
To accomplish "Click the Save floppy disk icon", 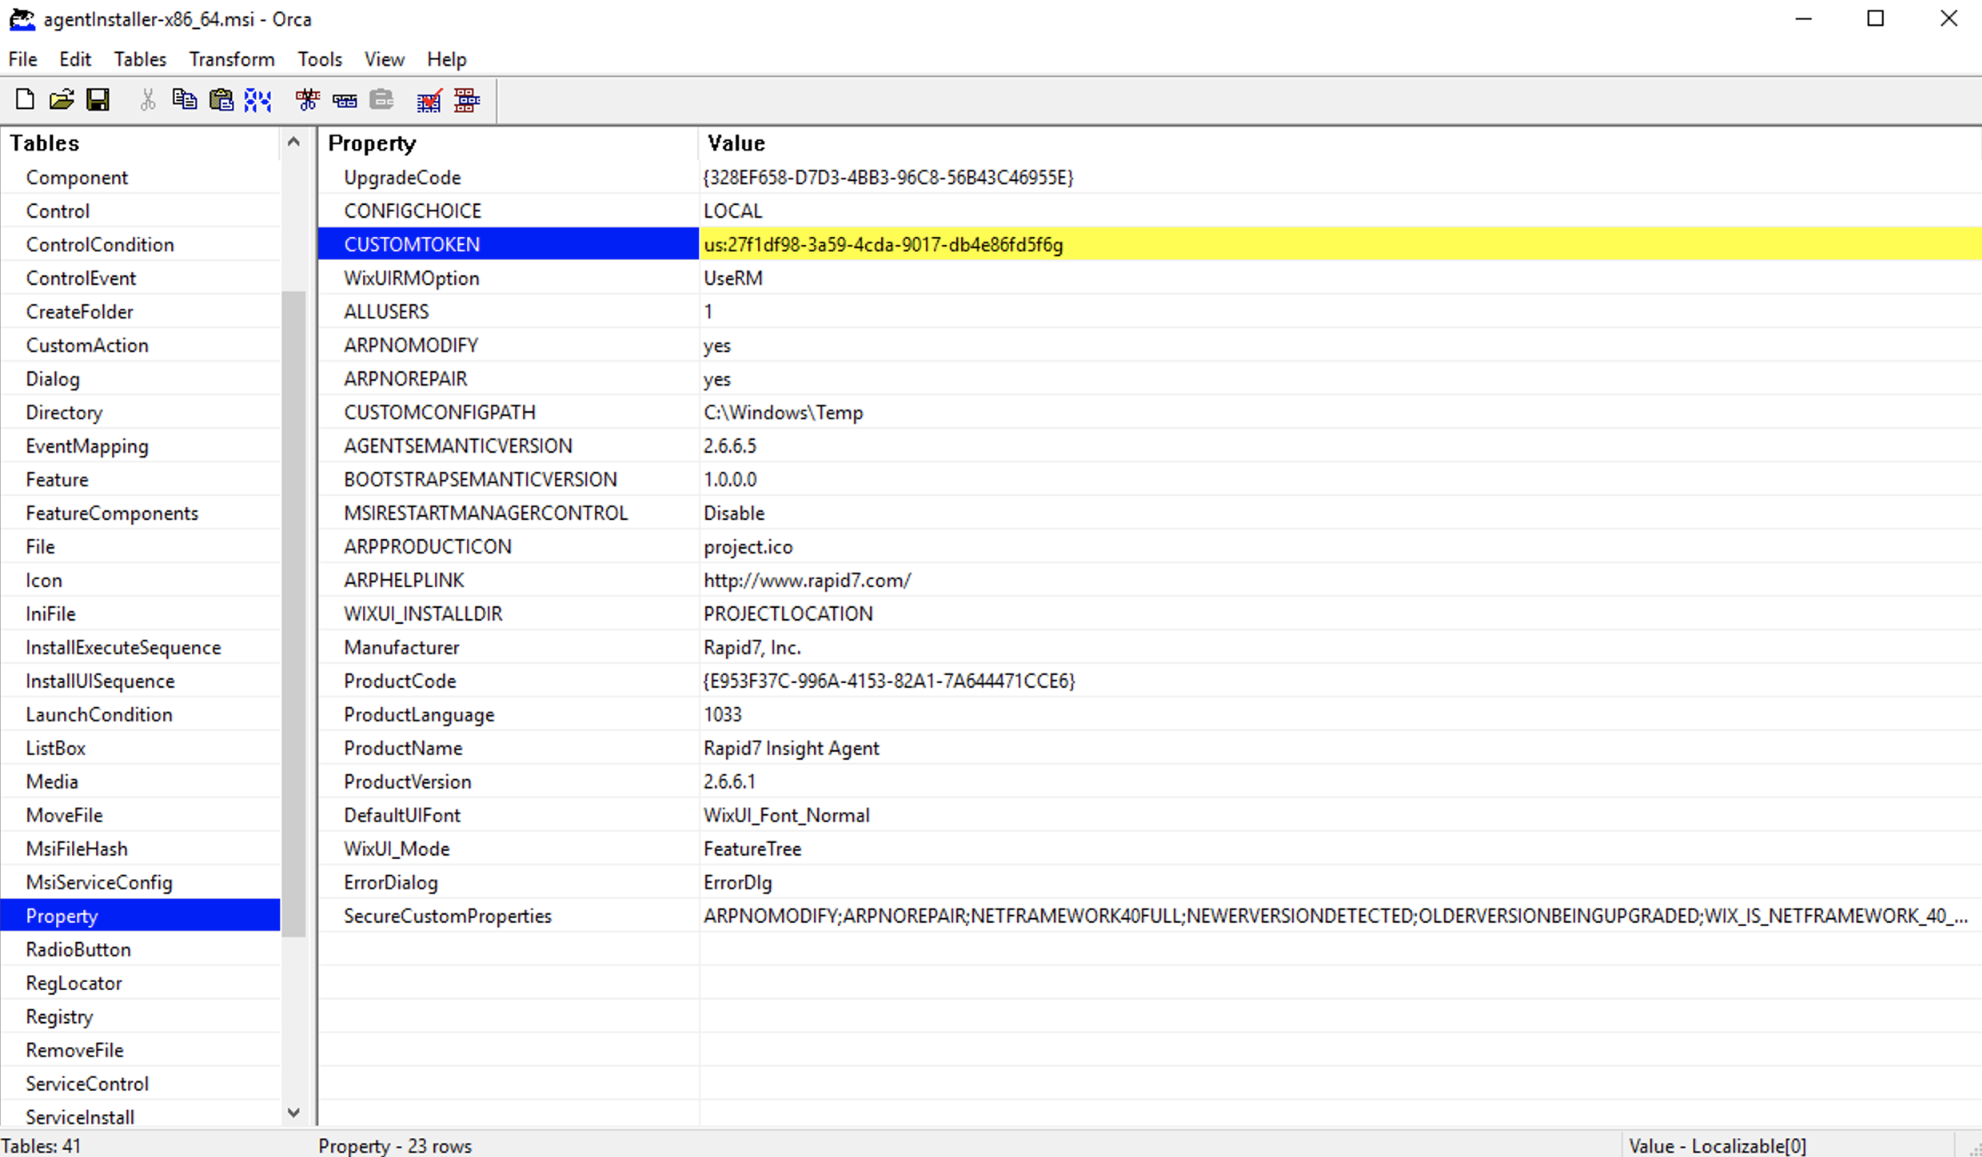I will point(98,100).
